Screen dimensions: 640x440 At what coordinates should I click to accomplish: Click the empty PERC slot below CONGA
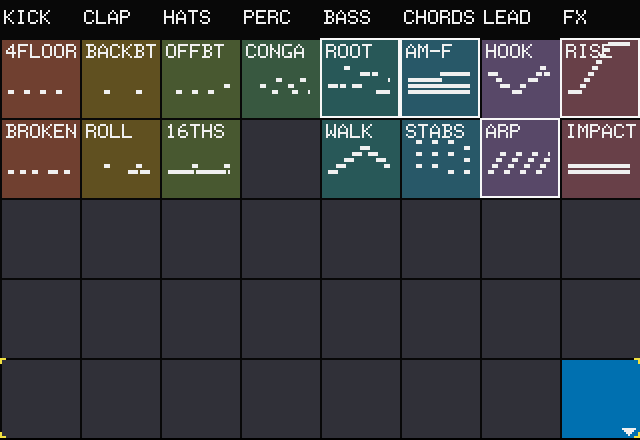pos(281,158)
